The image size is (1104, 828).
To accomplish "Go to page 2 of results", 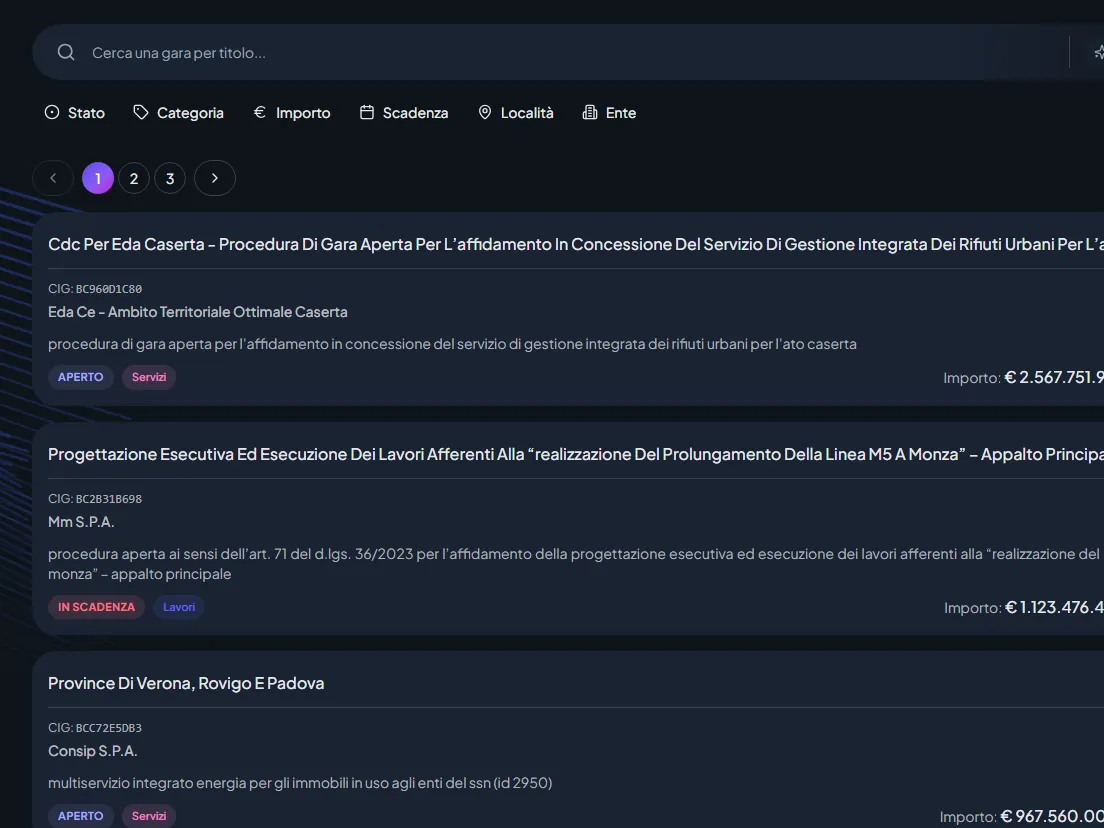I will 134,178.
